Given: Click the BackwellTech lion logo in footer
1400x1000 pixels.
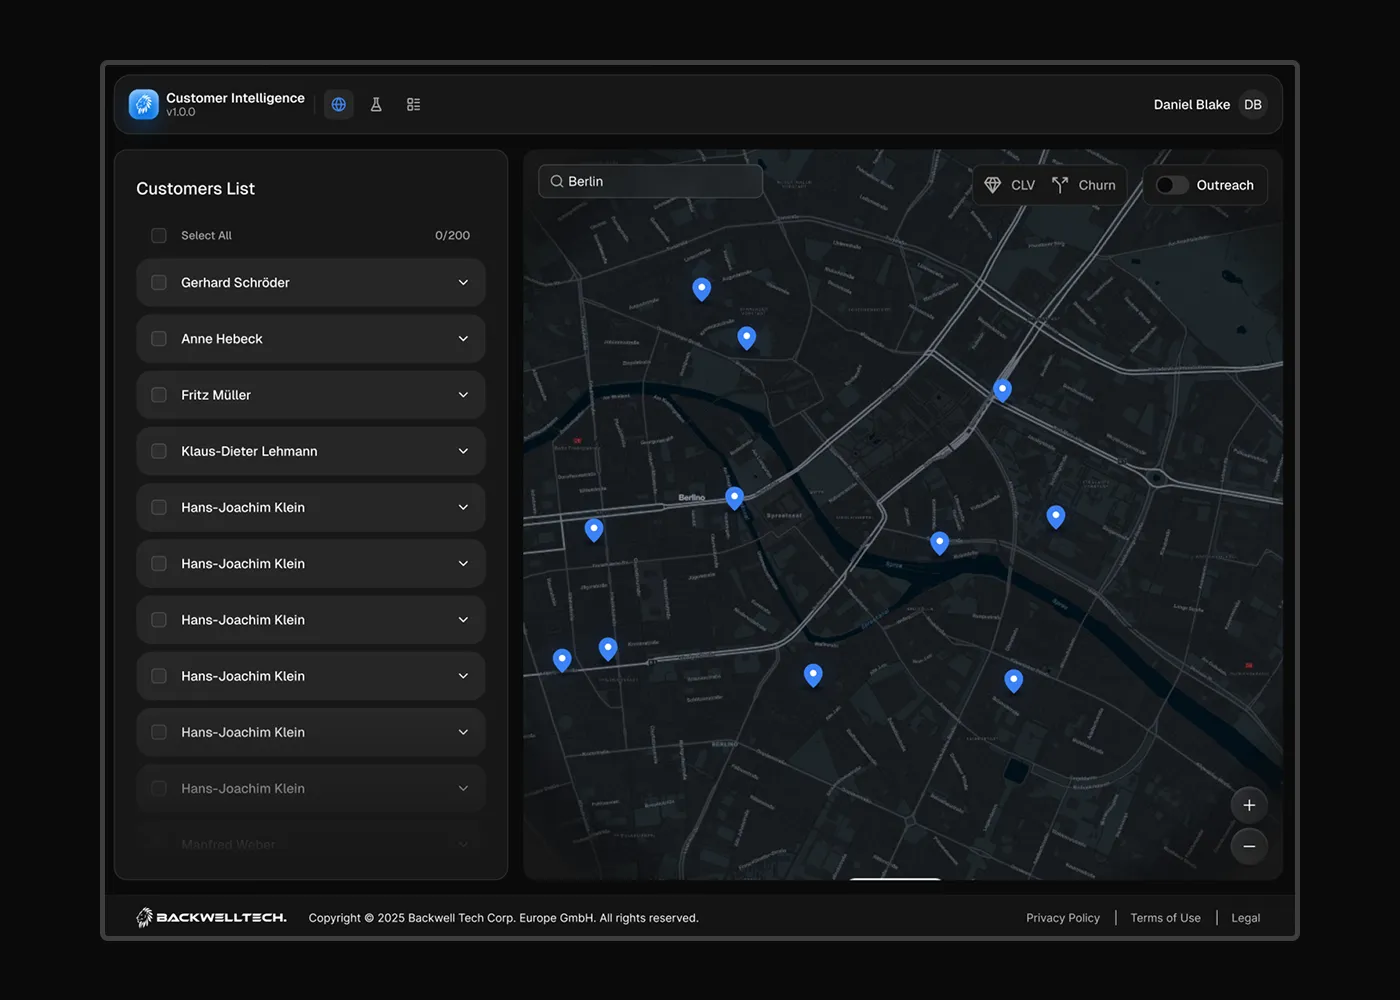Looking at the screenshot, I should [145, 917].
